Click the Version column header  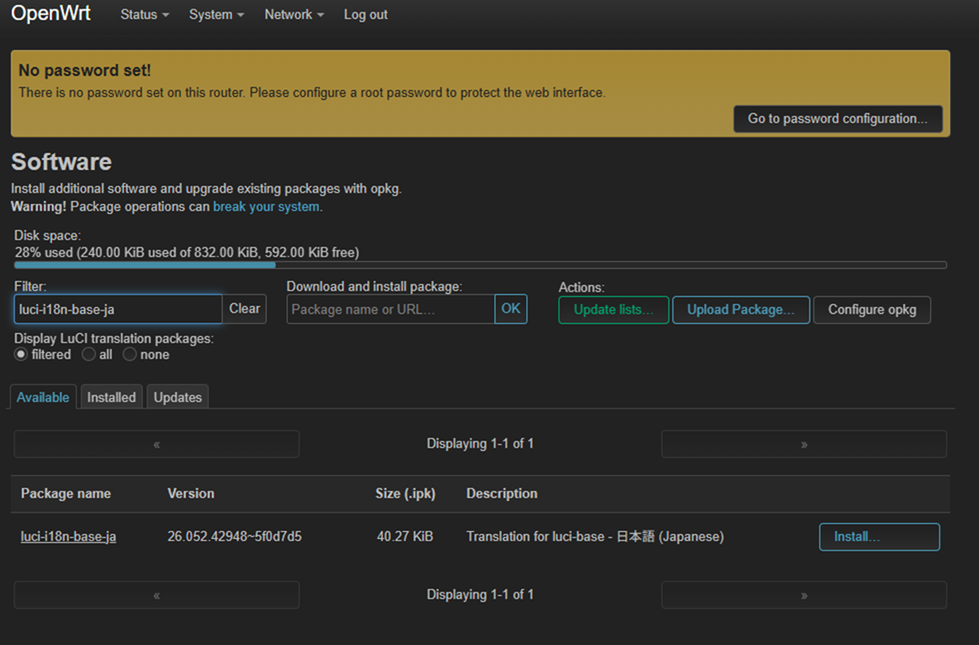pos(190,493)
